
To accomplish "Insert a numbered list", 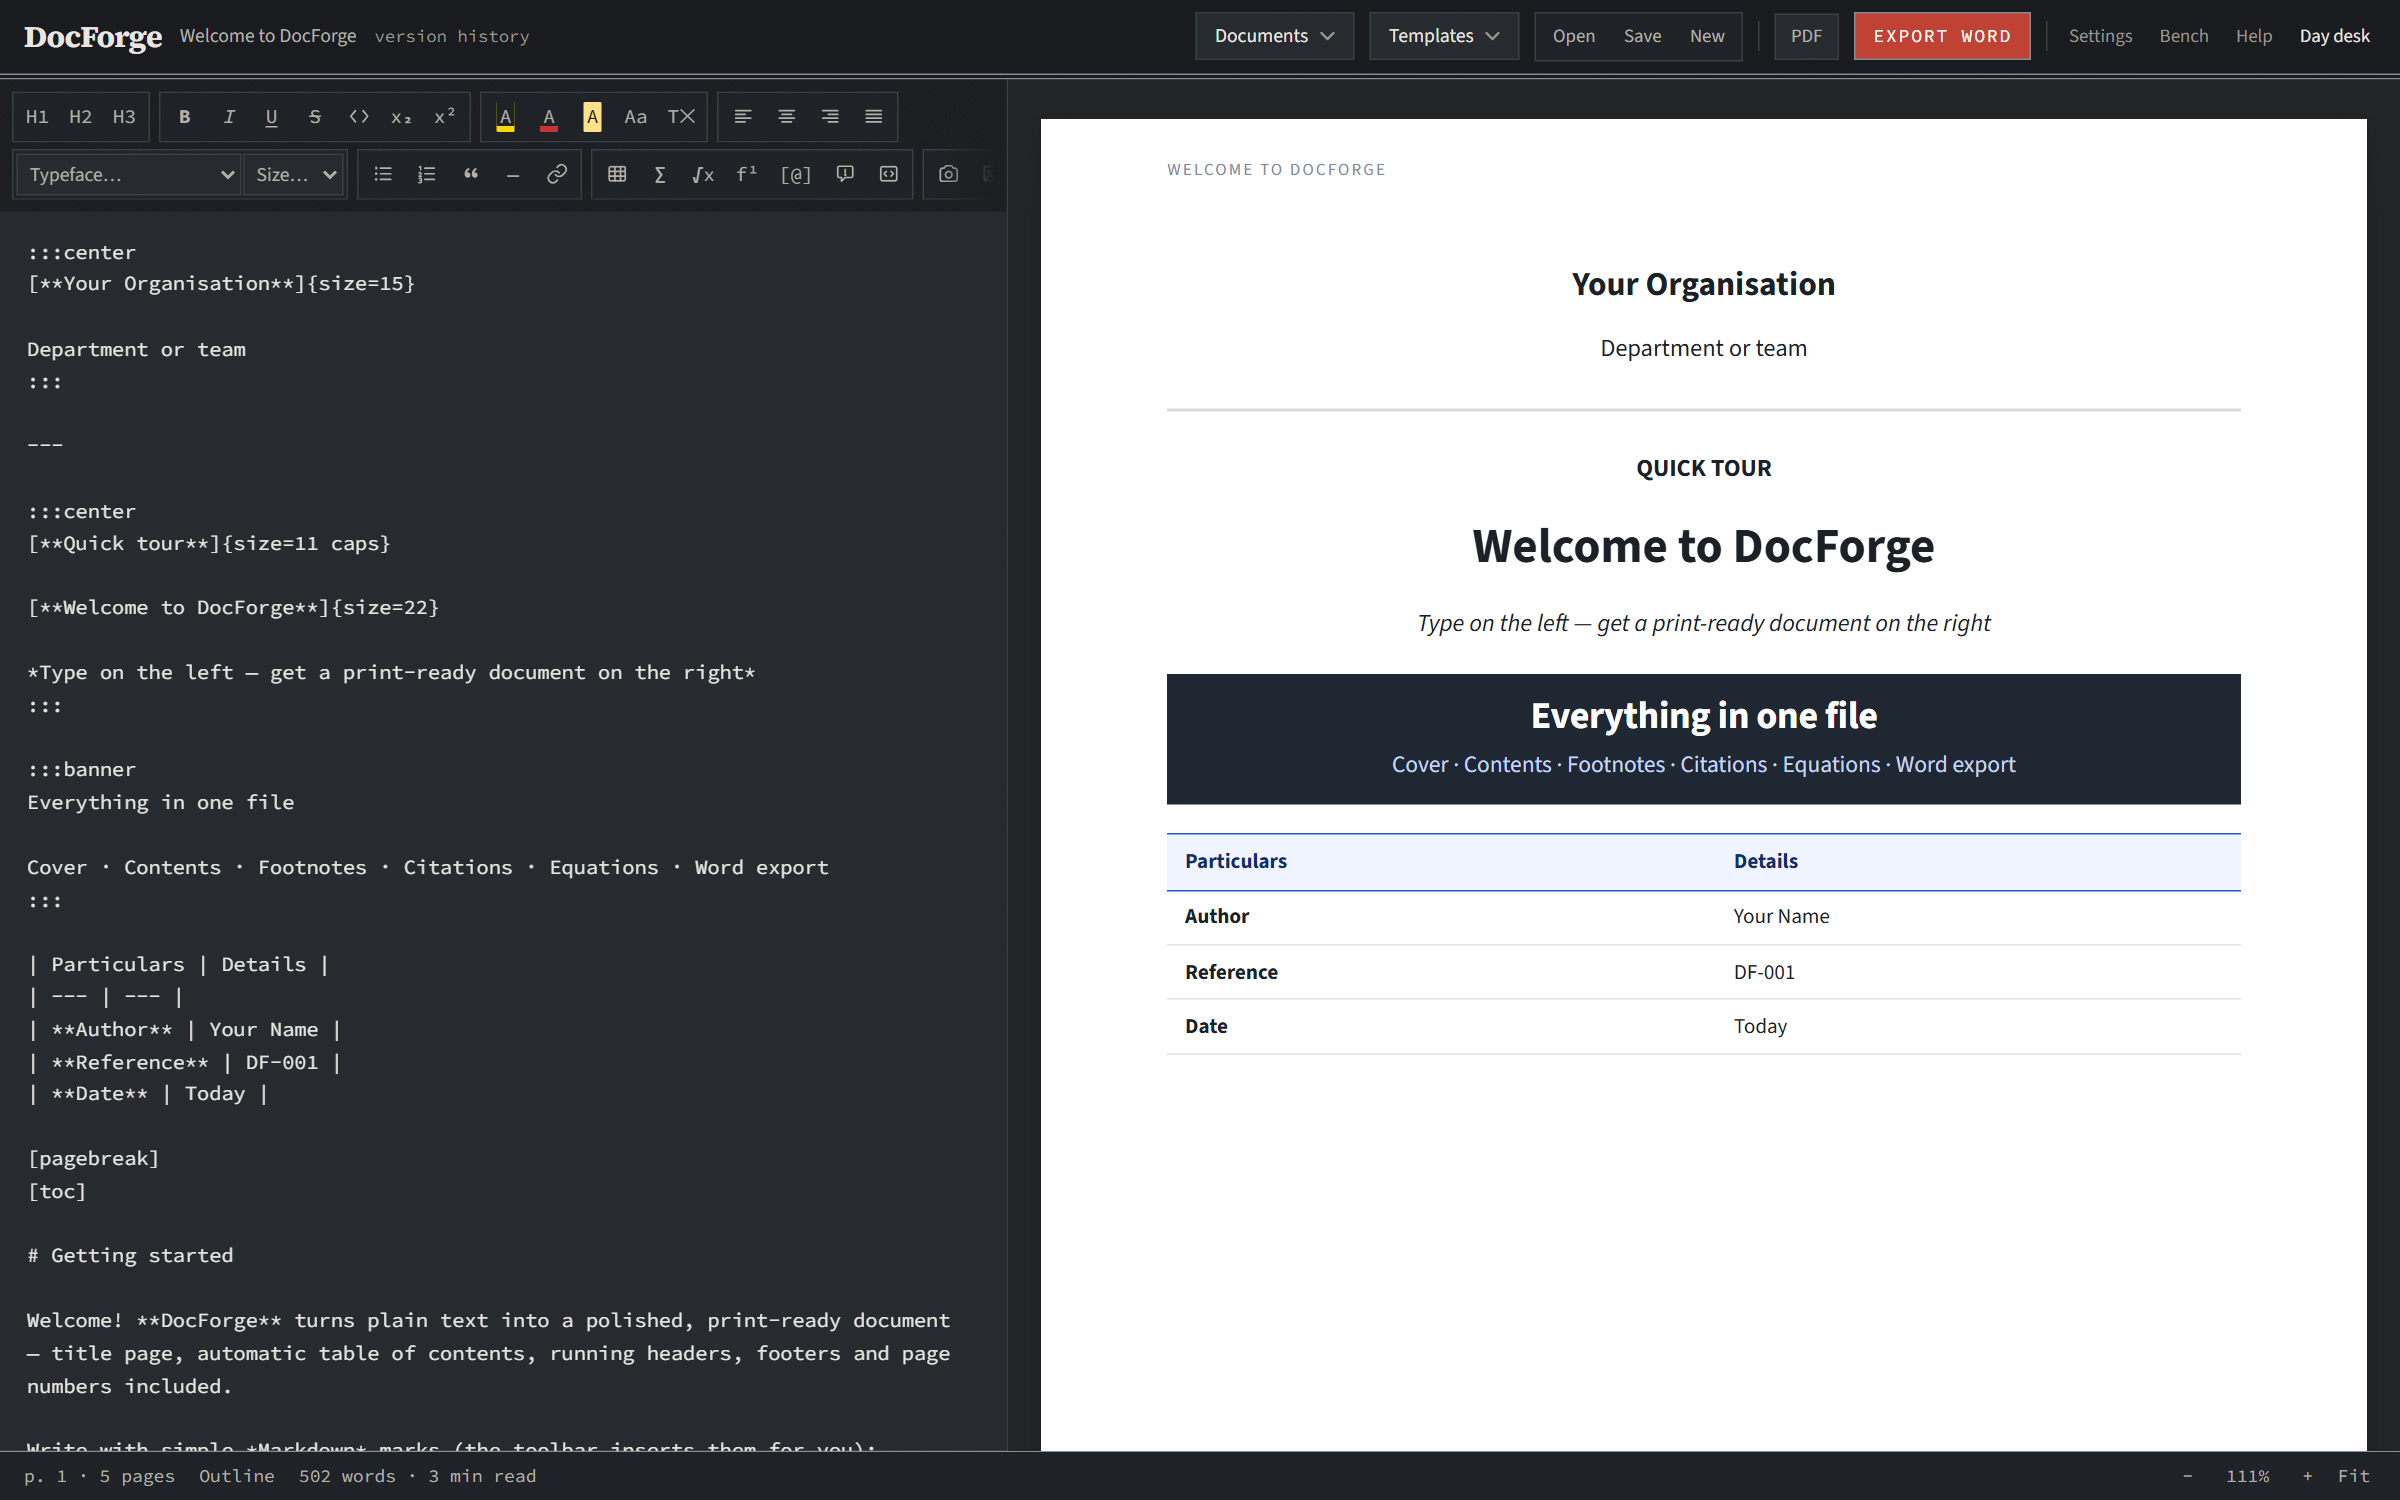I will tap(427, 174).
